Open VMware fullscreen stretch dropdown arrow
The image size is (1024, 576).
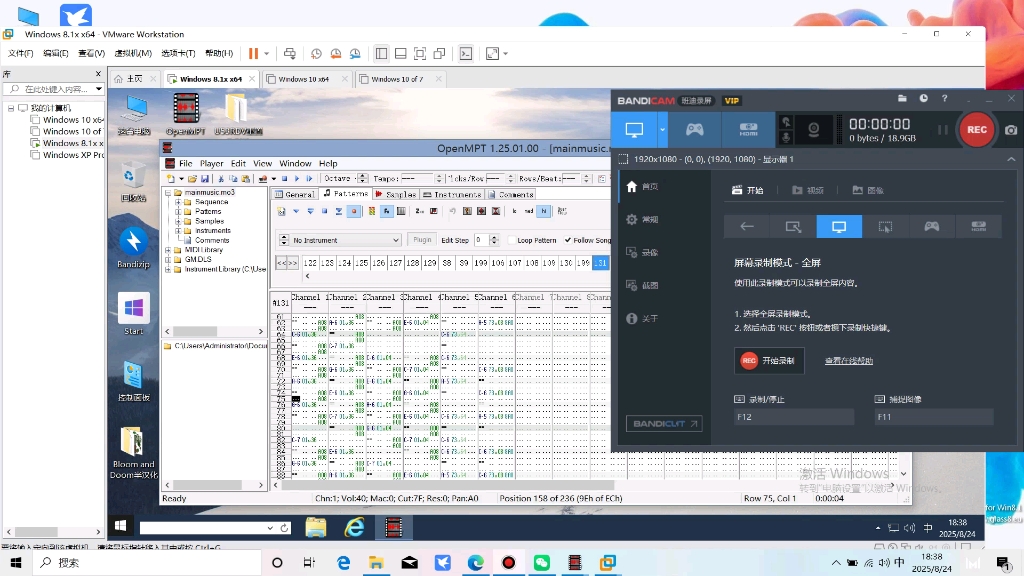click(505, 54)
